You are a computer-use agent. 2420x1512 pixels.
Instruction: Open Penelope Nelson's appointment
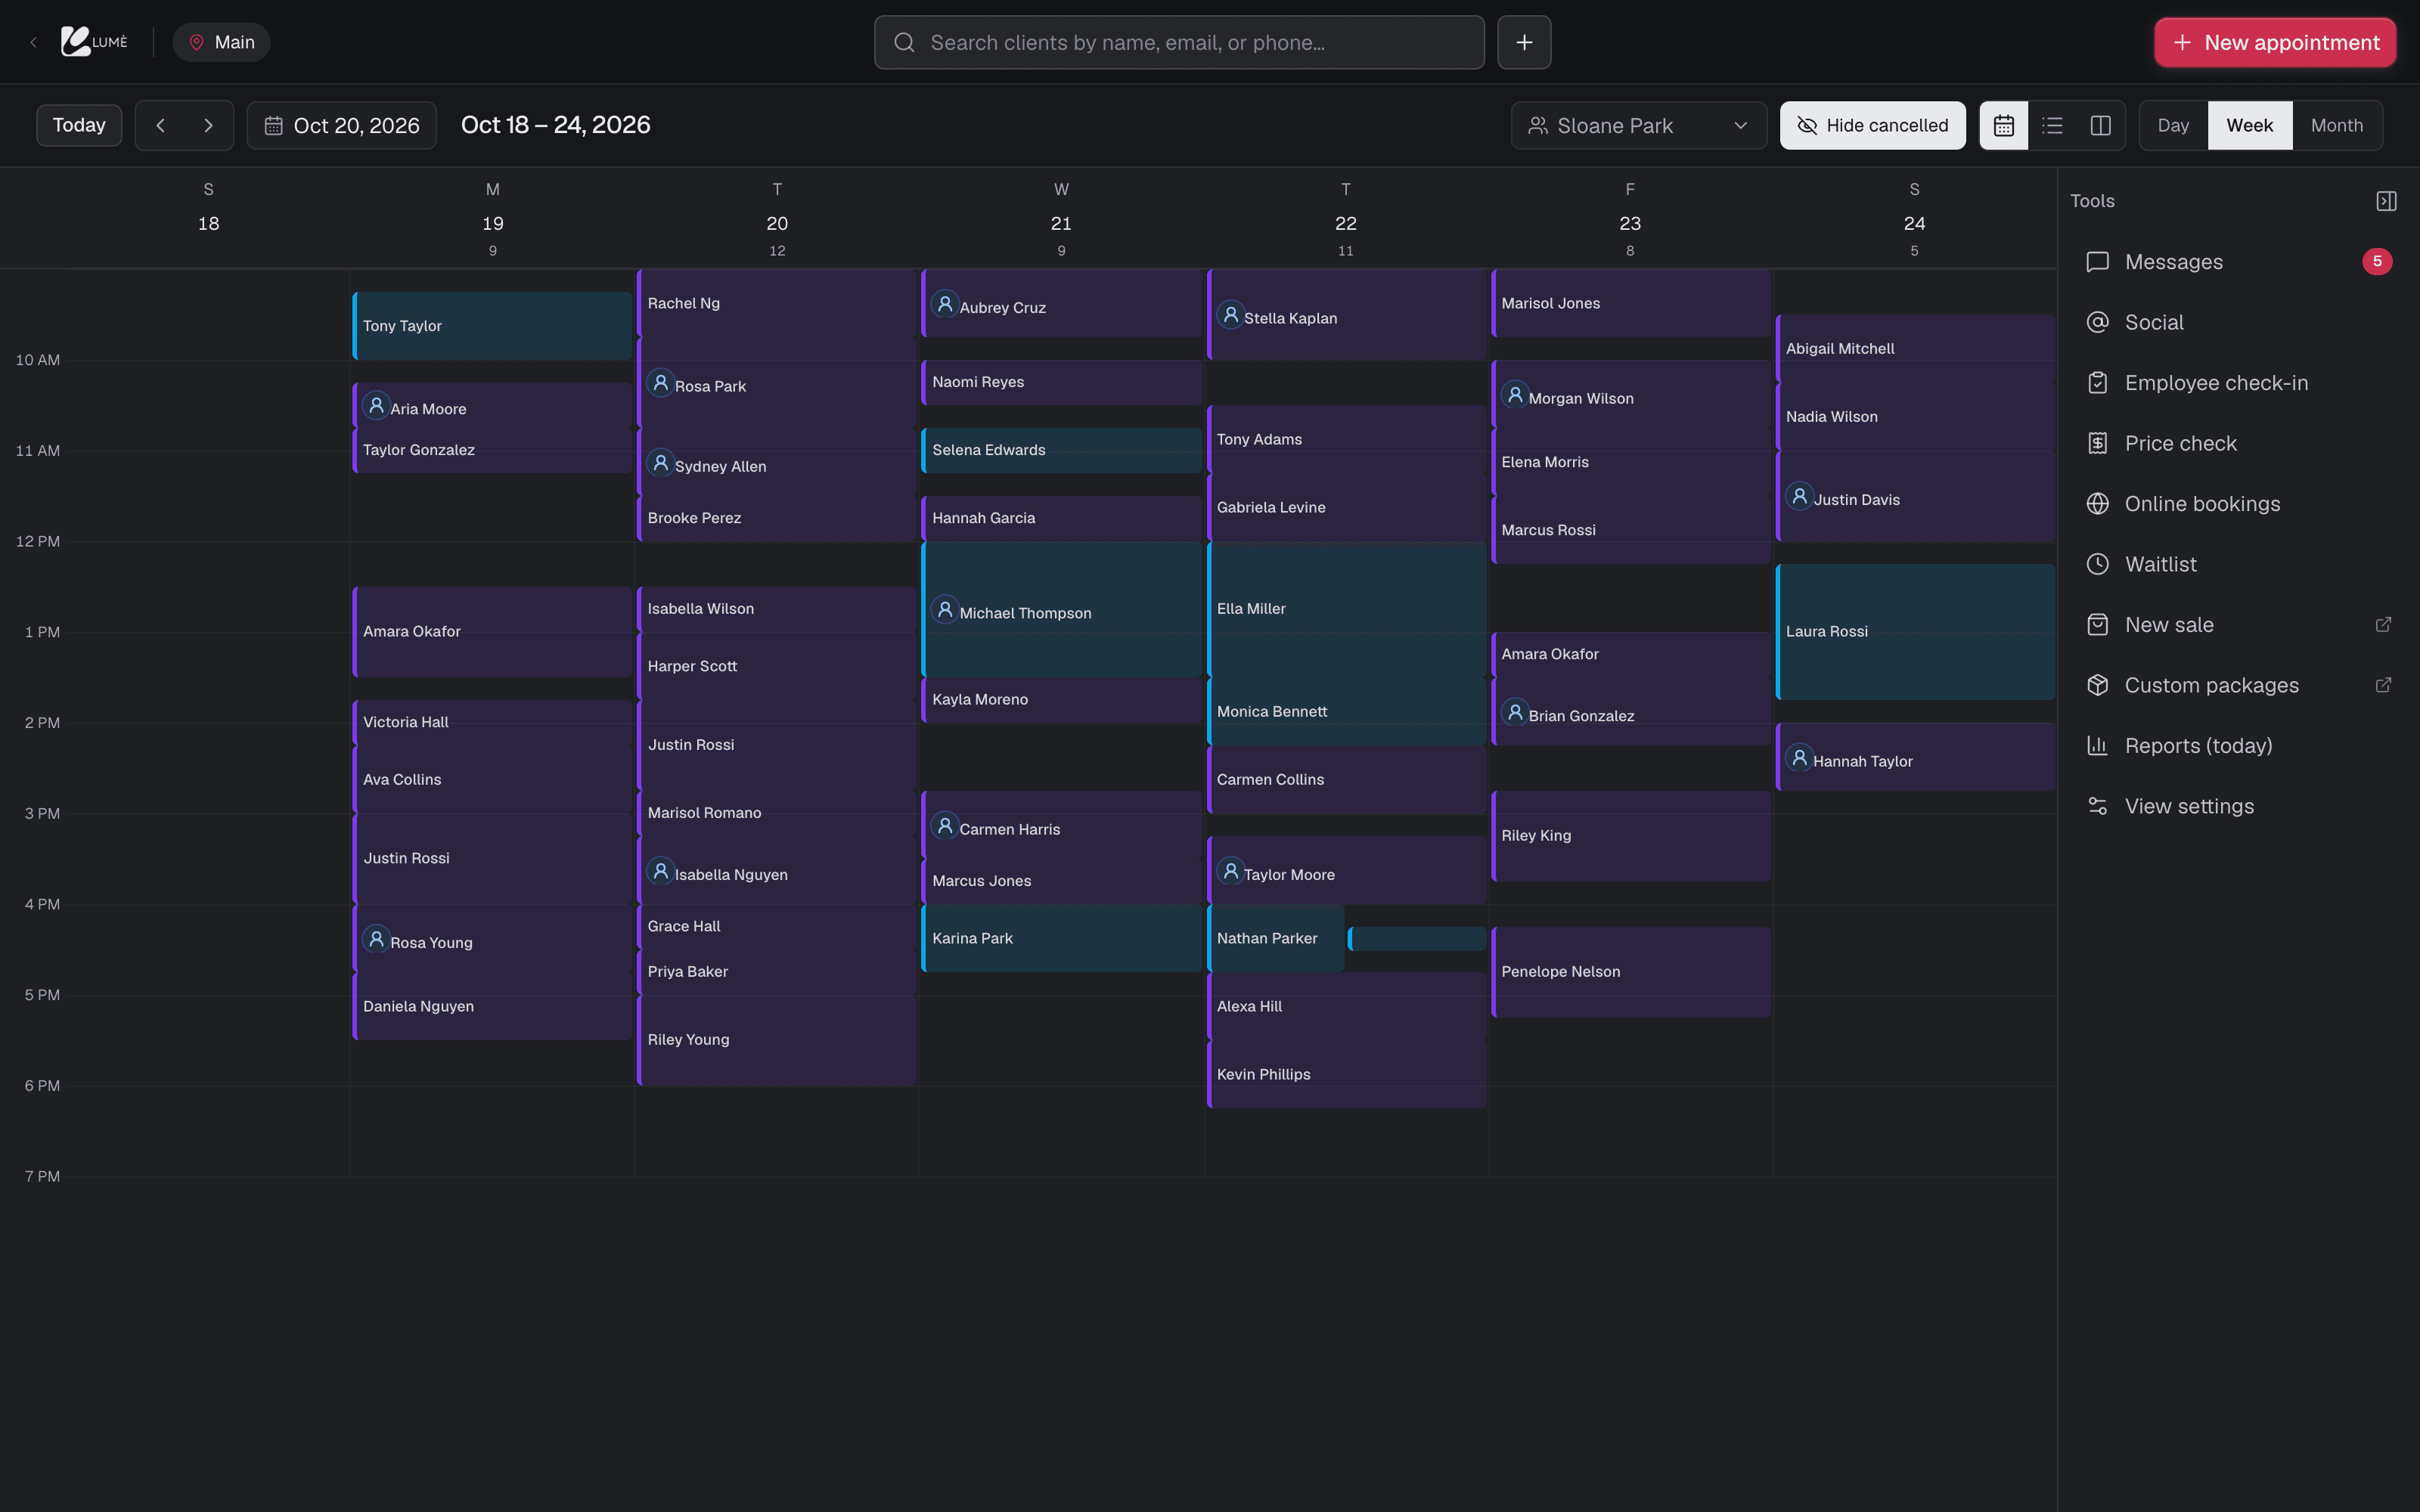click(x=1630, y=972)
